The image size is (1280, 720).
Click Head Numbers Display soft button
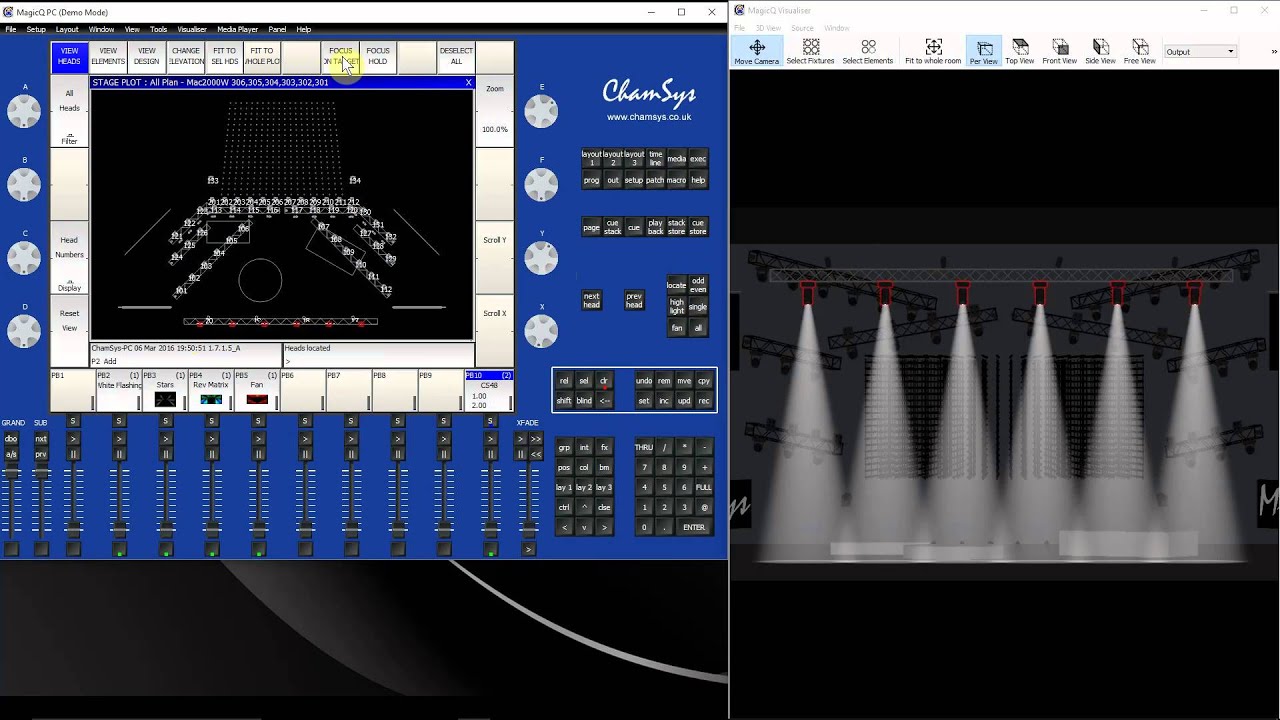(69, 258)
